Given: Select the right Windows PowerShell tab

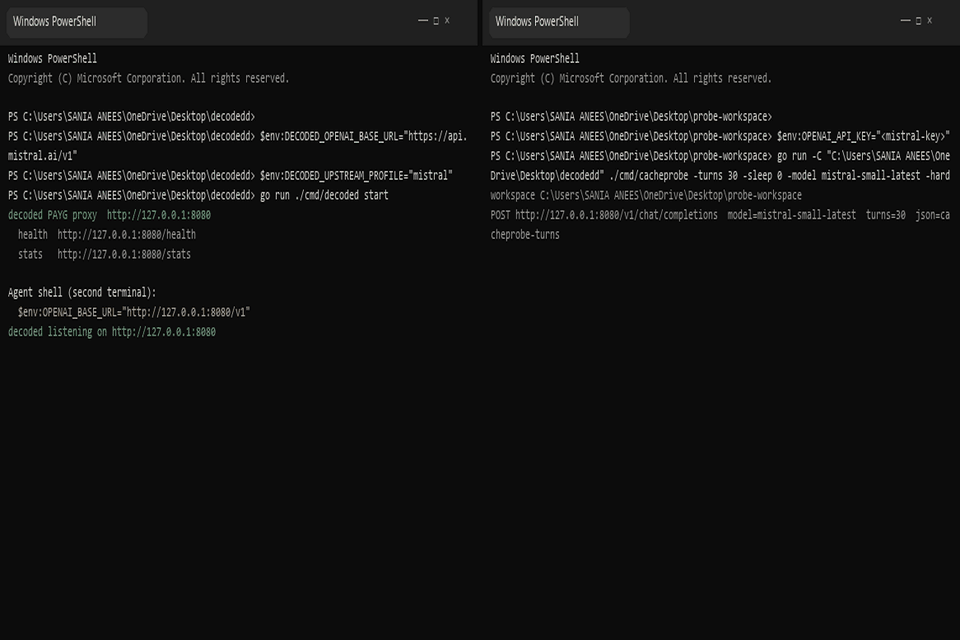Looking at the screenshot, I should coord(558,22).
